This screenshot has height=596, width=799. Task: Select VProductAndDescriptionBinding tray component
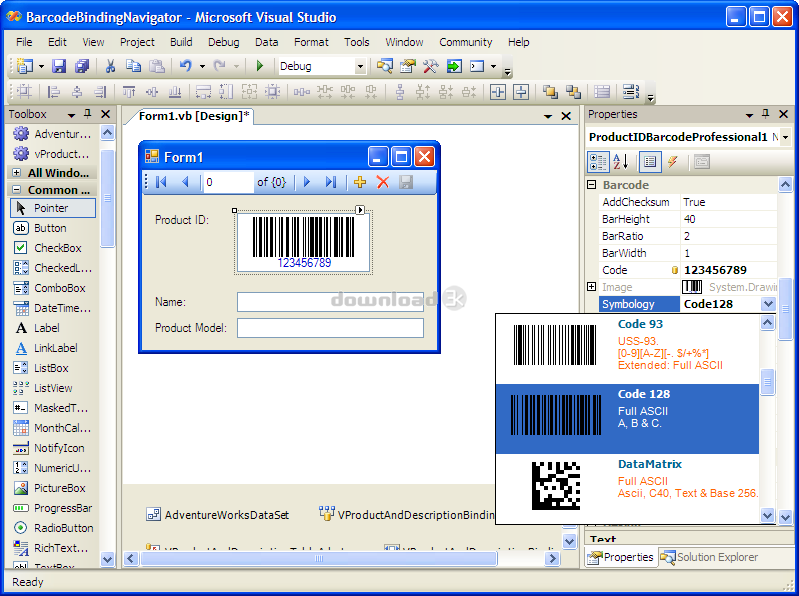(407, 514)
